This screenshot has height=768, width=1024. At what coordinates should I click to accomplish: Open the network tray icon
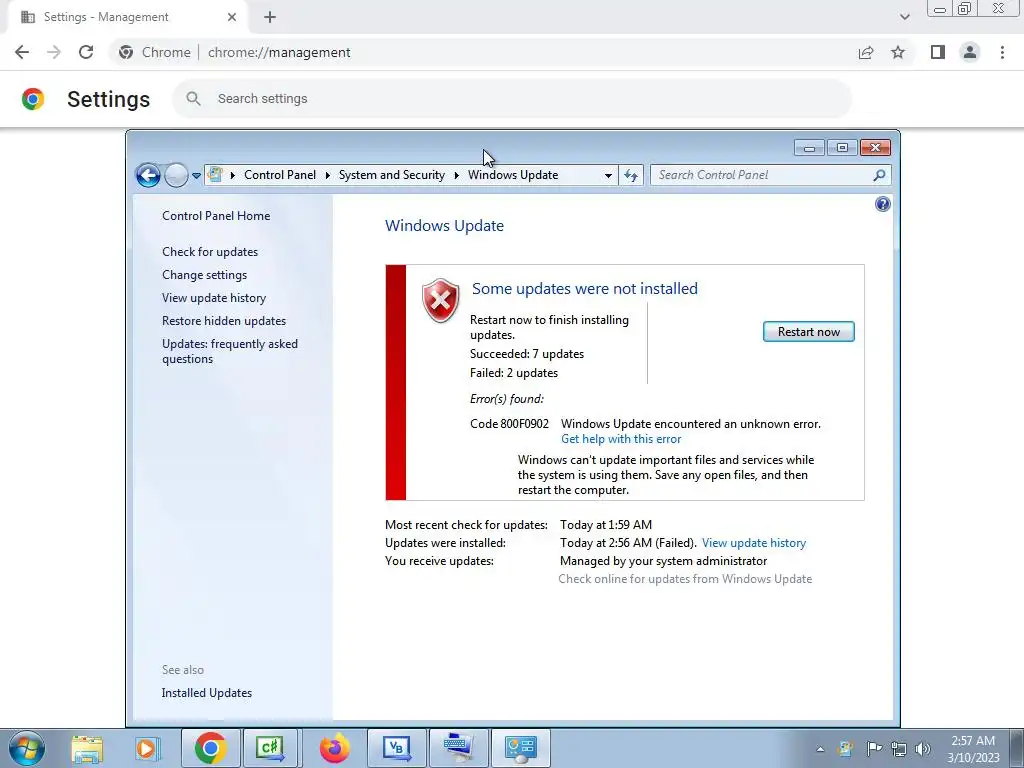click(899, 749)
